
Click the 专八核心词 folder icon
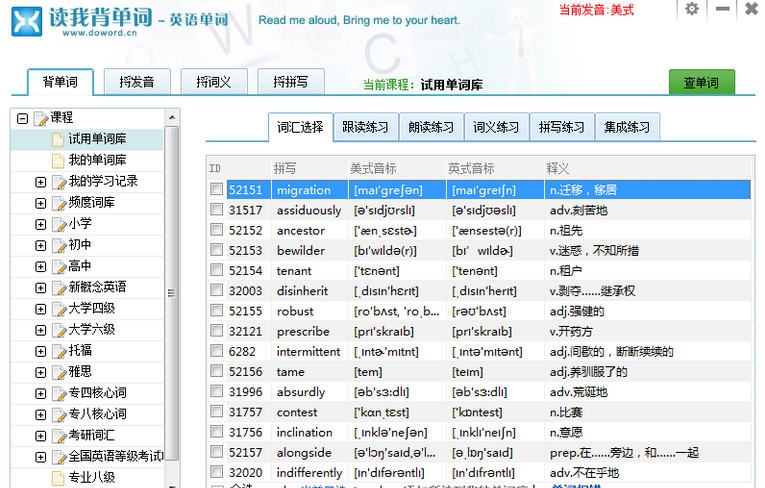click(x=59, y=415)
